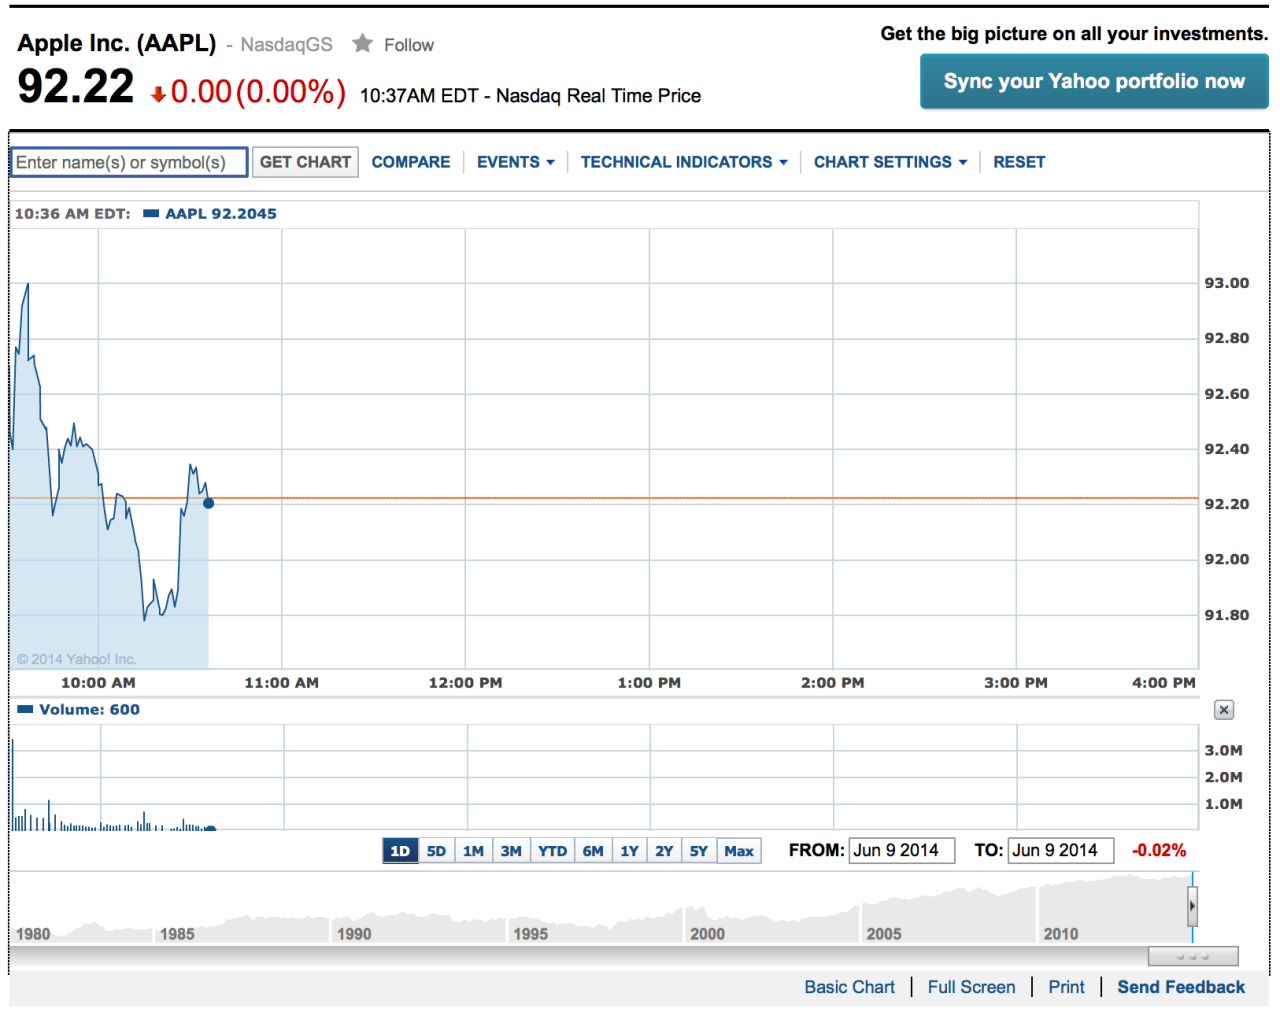
Task: Select the Max range tab
Action: coord(738,850)
